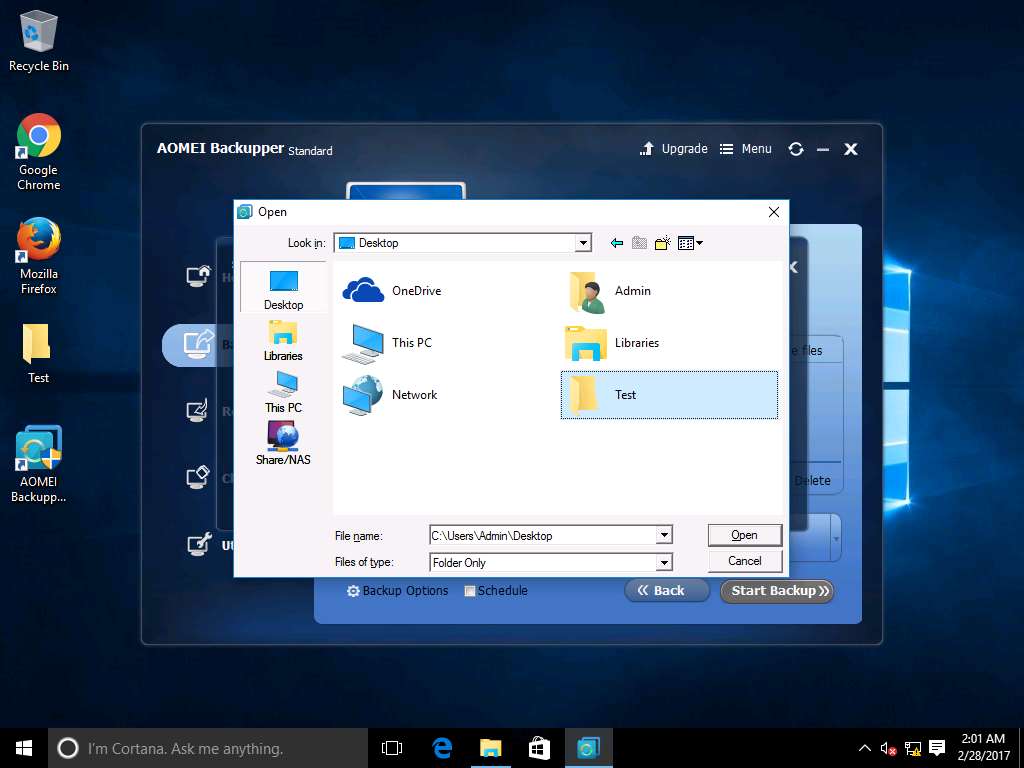Open Task View from the taskbar
This screenshot has width=1024, height=768.
click(x=392, y=748)
